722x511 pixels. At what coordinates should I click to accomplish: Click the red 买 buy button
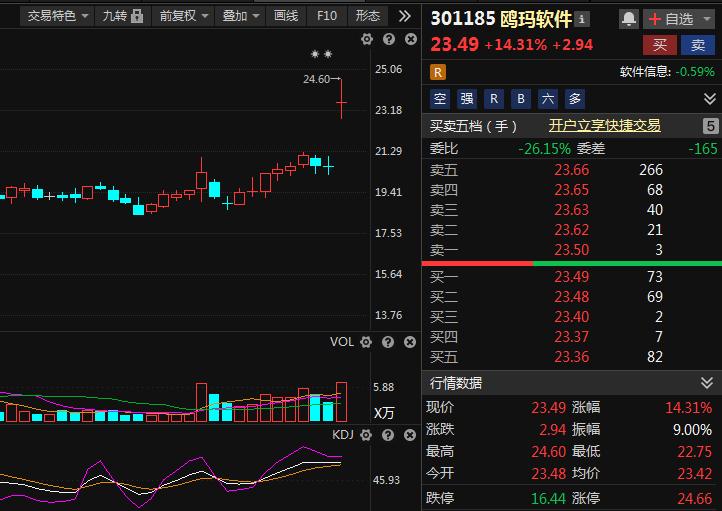tap(660, 45)
